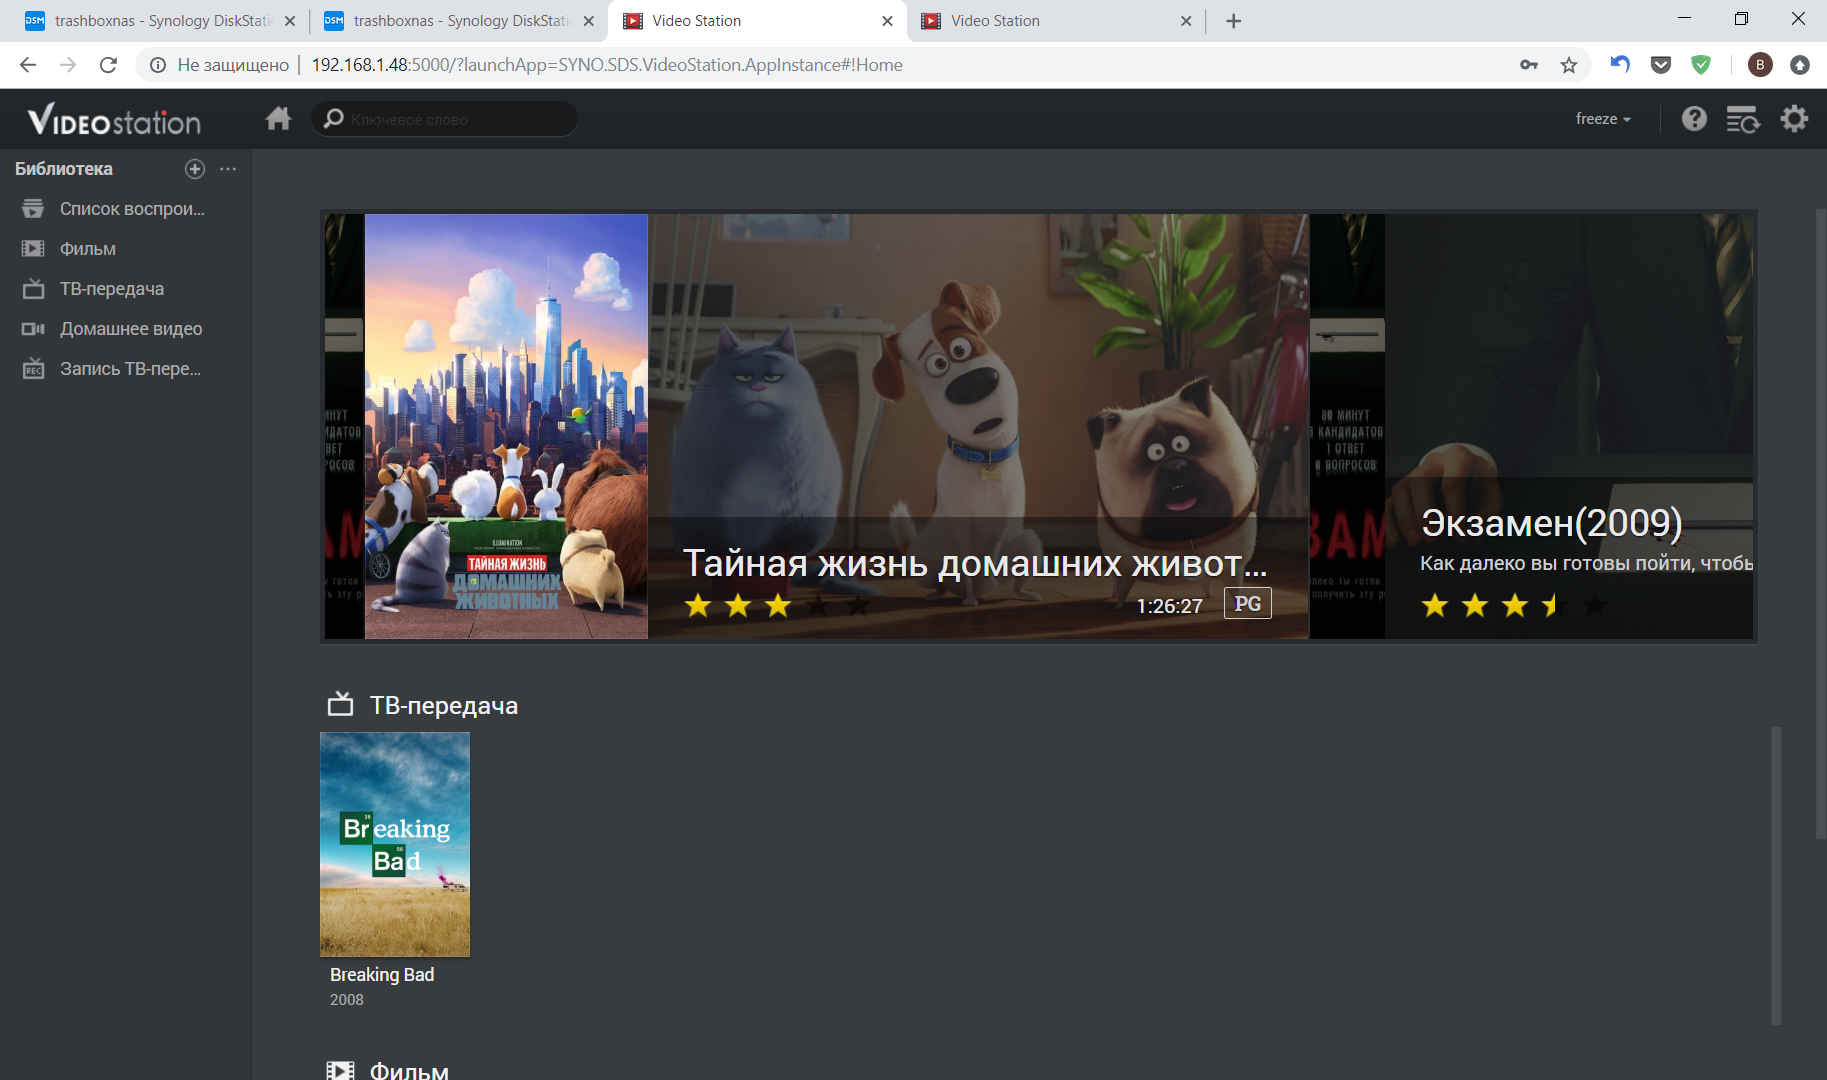
Task: Click the star rating of Тайная жизнь
Action: tap(777, 606)
